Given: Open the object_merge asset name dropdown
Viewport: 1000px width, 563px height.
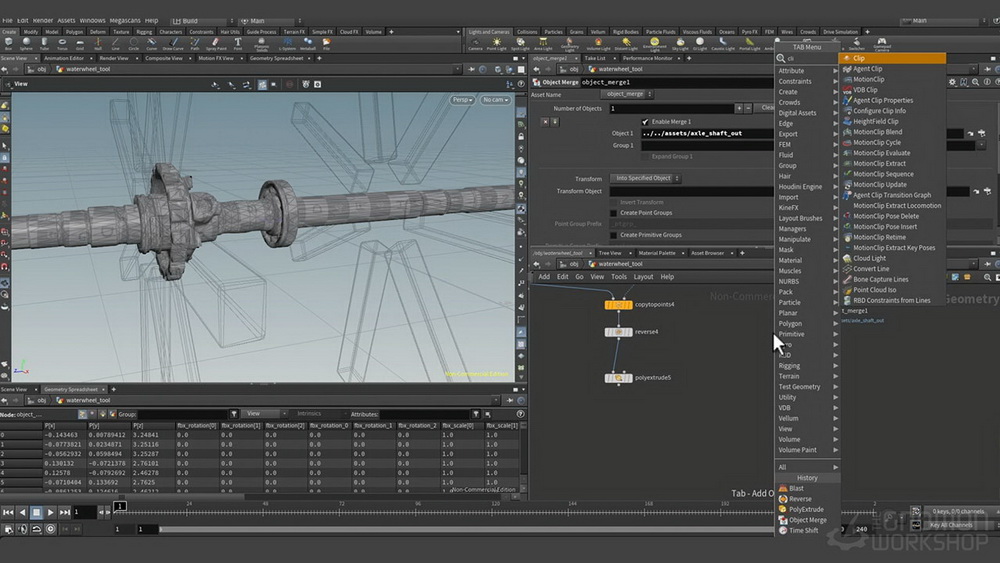Looking at the screenshot, I should click(627, 94).
